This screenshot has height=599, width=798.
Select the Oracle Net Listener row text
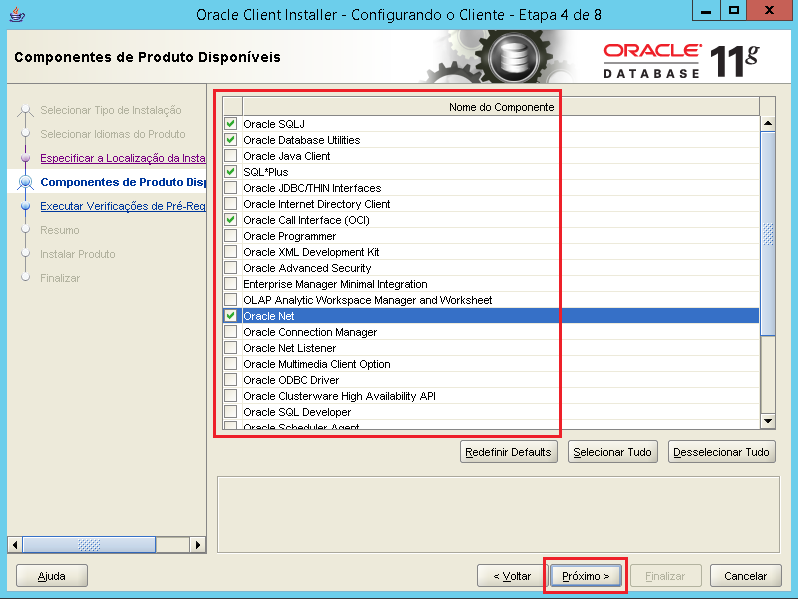click(x=290, y=348)
